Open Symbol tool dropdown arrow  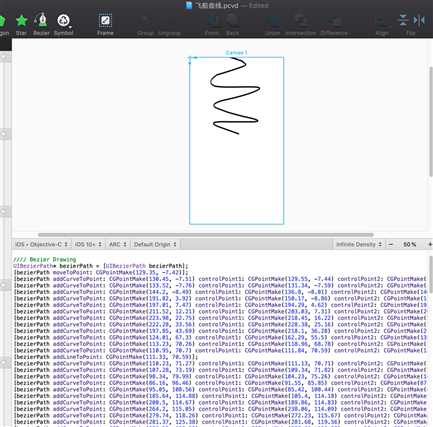[x=70, y=27]
